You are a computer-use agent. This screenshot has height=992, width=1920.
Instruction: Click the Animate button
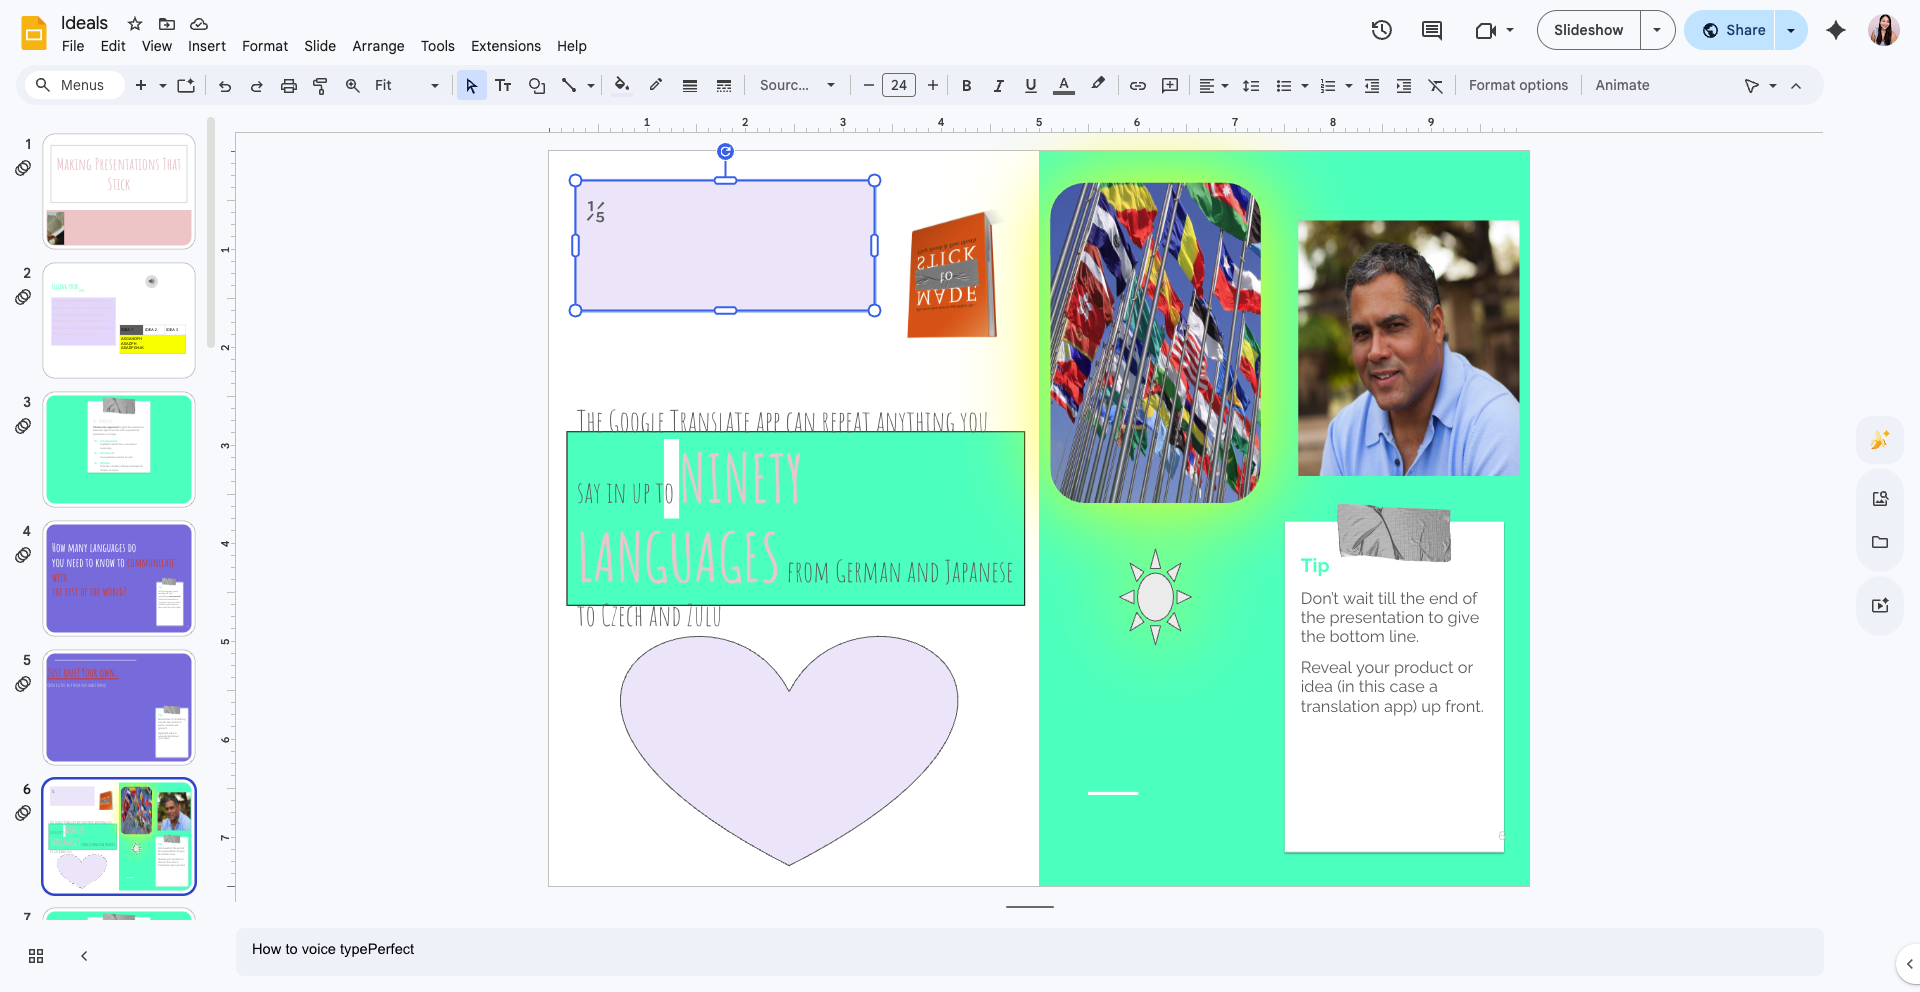(x=1622, y=86)
